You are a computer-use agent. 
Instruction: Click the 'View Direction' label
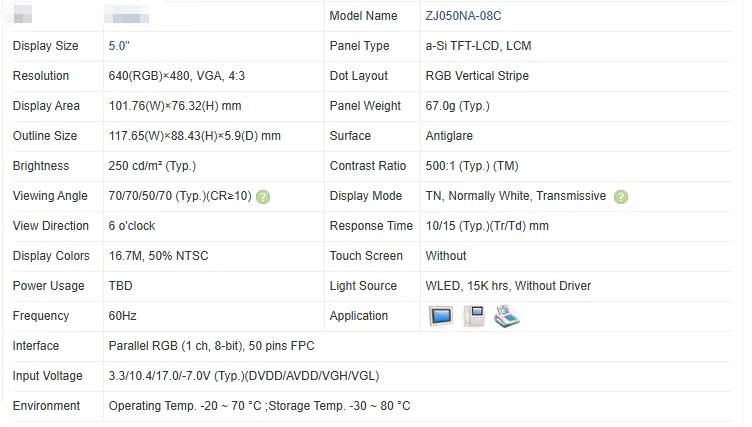tap(50, 225)
